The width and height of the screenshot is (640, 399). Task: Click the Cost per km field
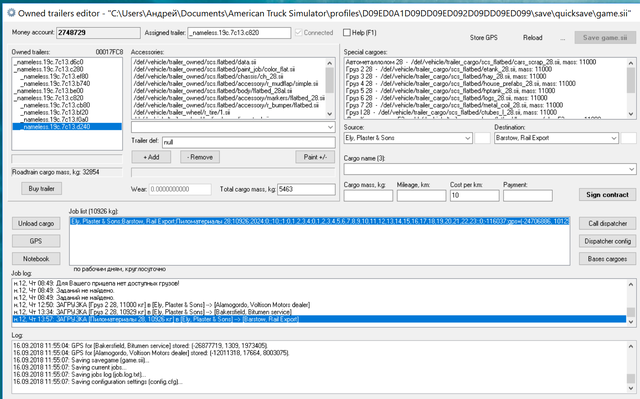[x=475, y=196]
